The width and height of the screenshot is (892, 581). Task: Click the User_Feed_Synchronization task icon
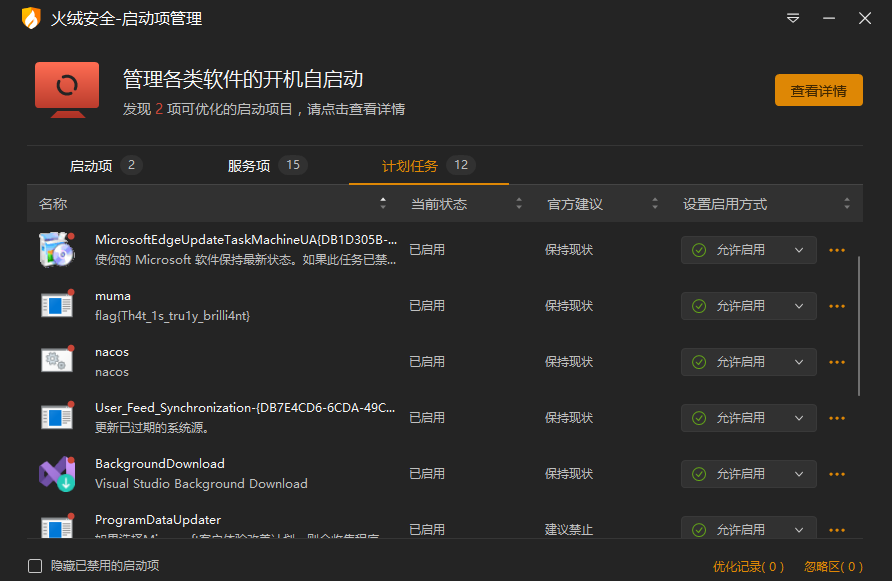(57, 417)
